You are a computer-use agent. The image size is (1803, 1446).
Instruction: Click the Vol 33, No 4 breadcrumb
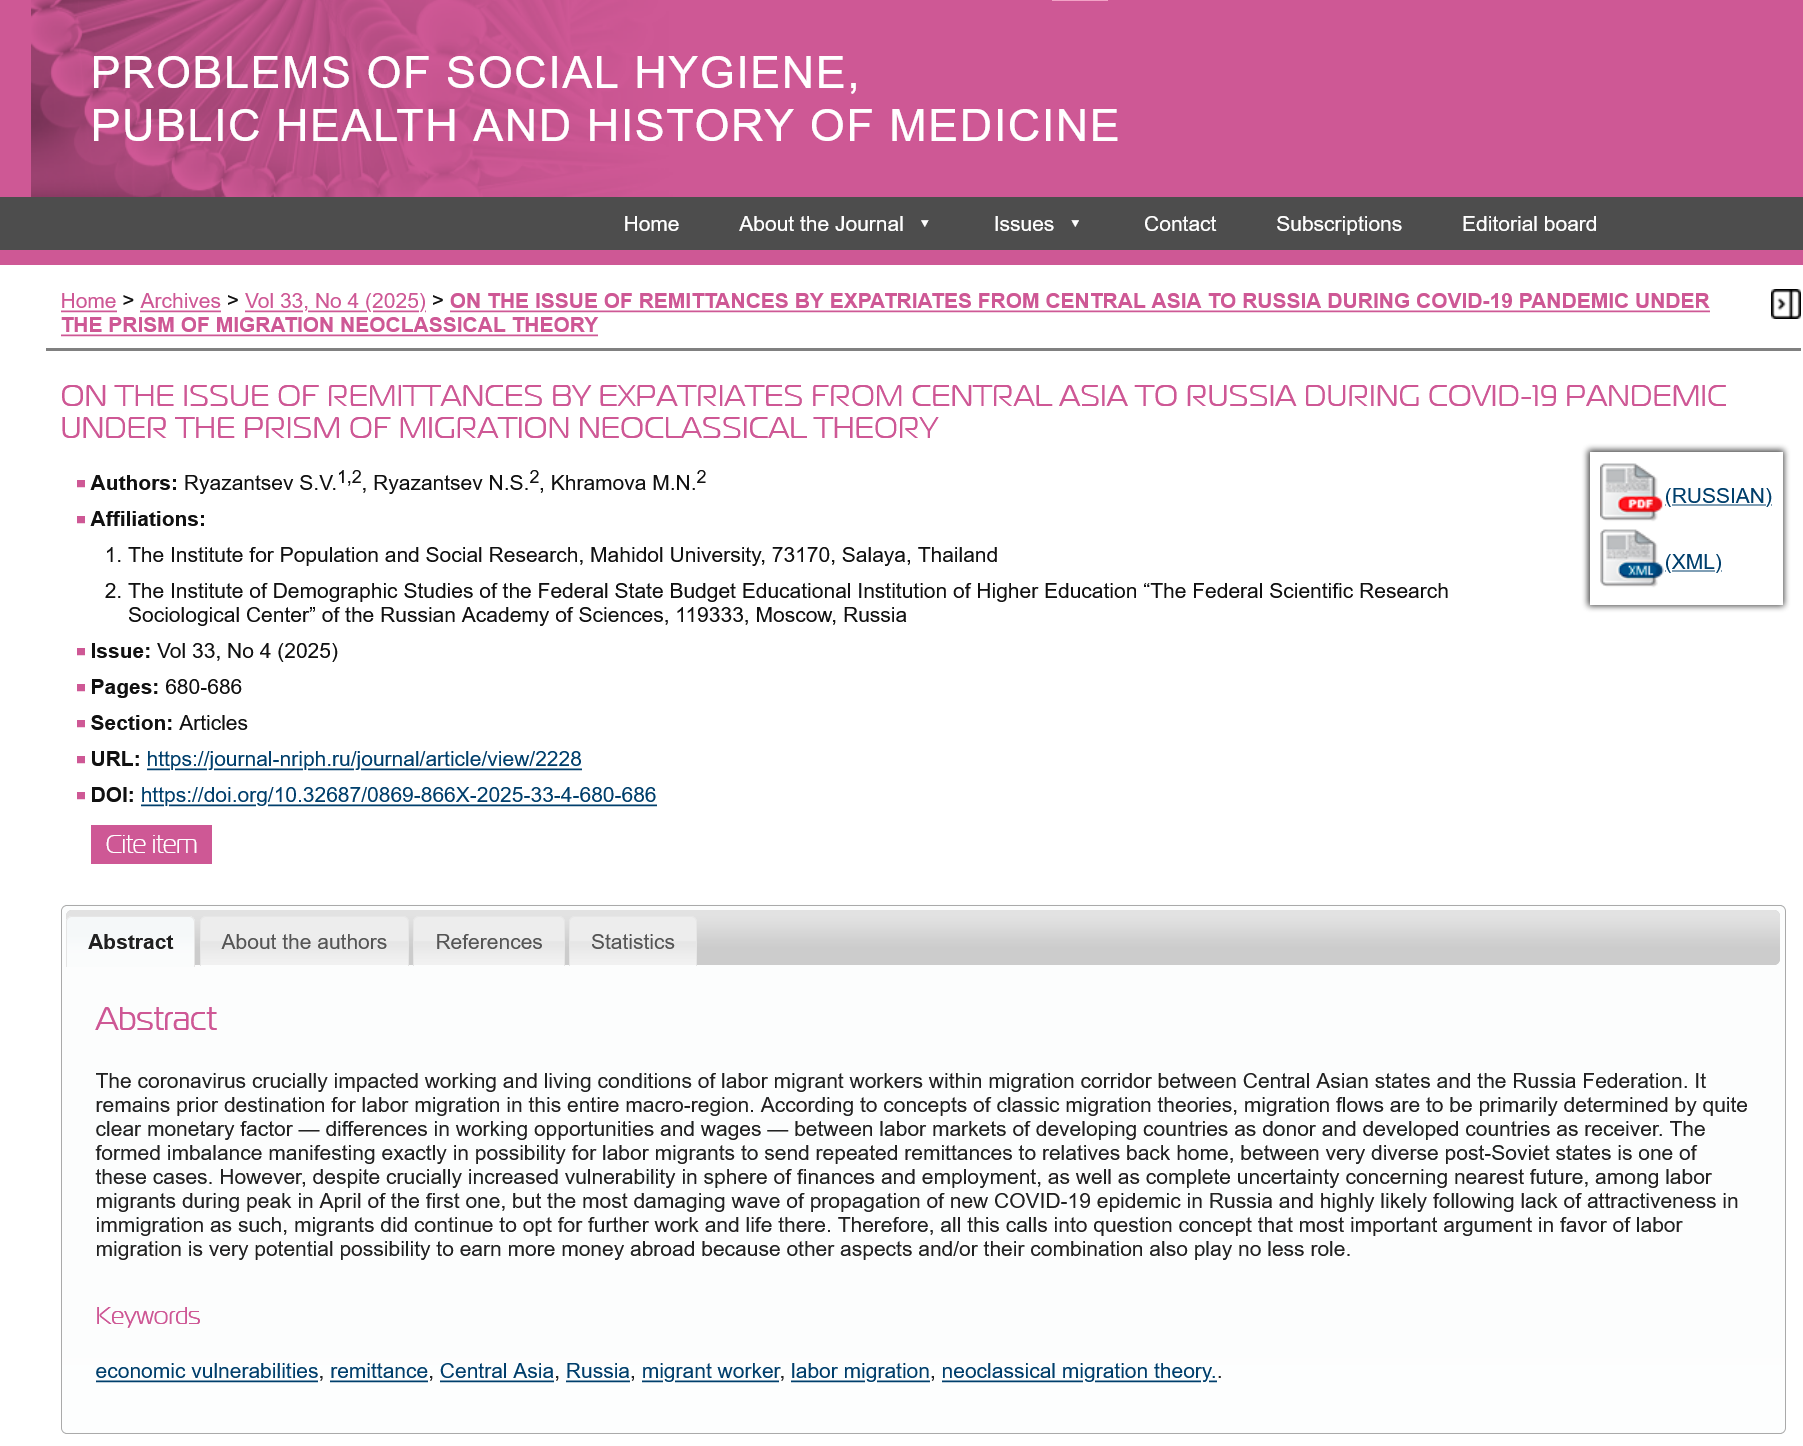click(x=335, y=301)
